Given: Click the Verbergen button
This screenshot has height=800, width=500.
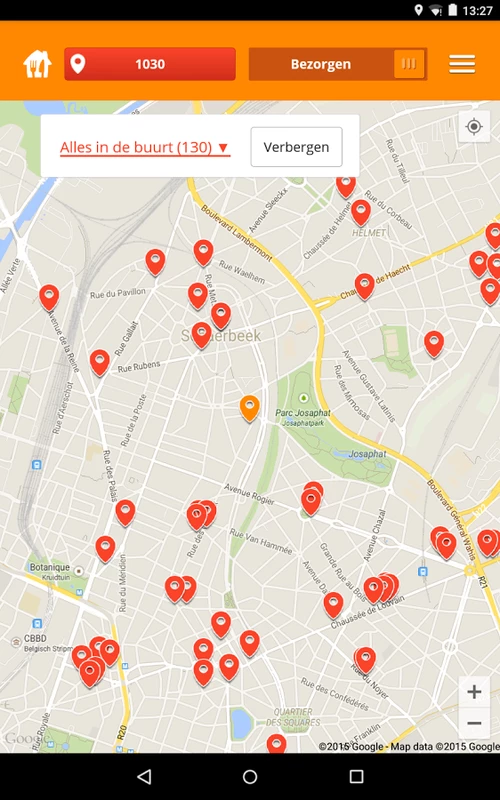Looking at the screenshot, I should [296, 147].
